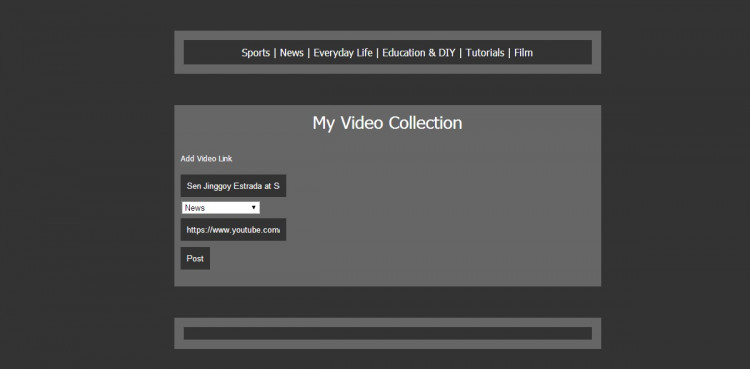Click the separator between Sports and News
Image resolution: width=750 pixels, height=369 pixels.
click(x=275, y=53)
